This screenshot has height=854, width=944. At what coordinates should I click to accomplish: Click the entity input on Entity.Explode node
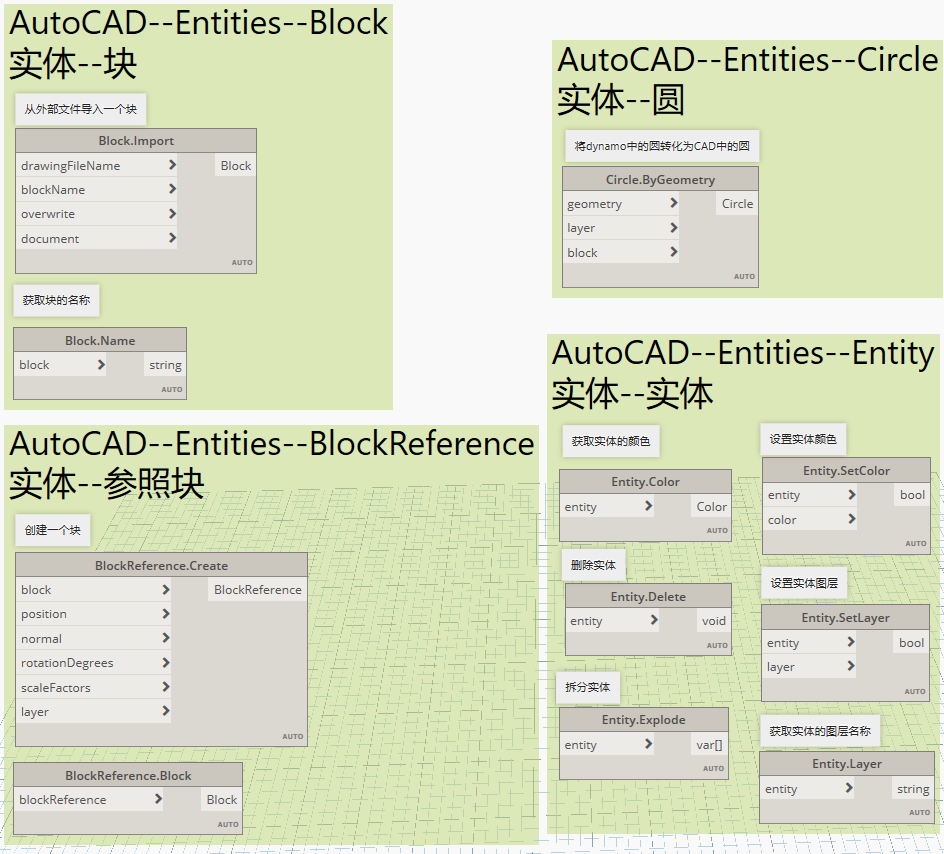pyautogui.click(x=647, y=744)
